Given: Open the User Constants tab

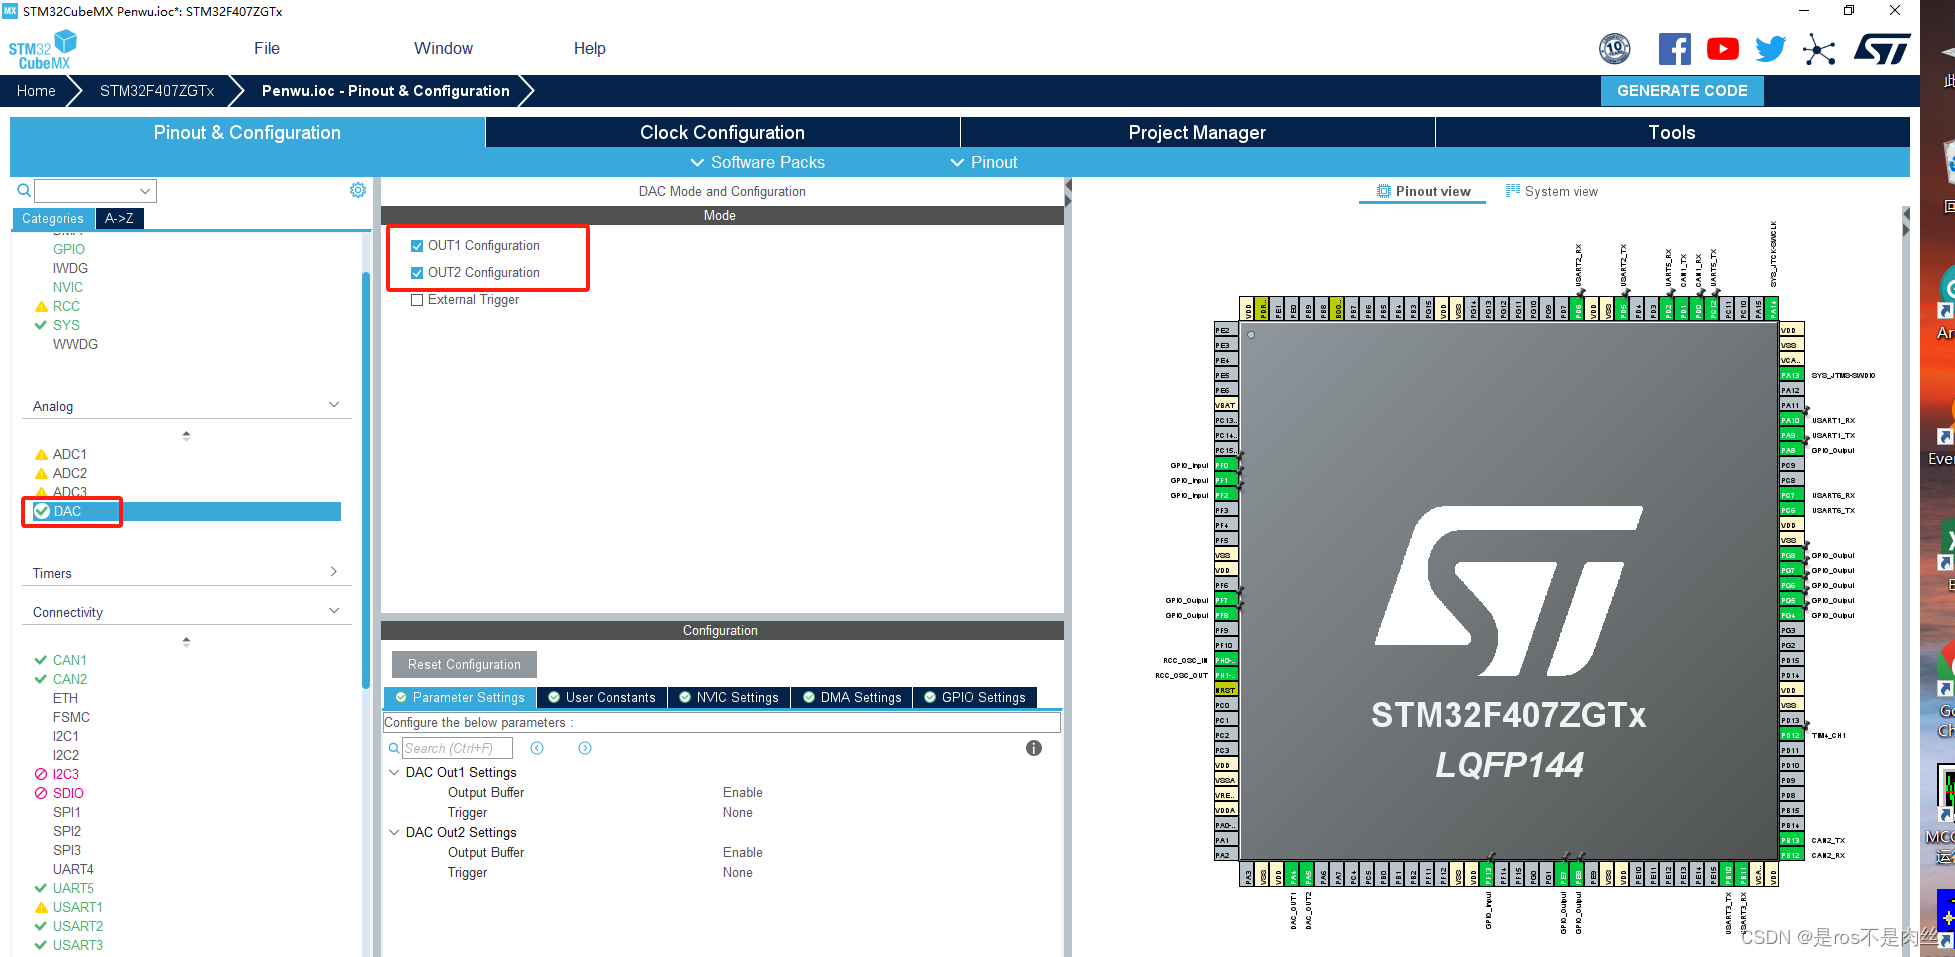Looking at the screenshot, I should pos(601,697).
